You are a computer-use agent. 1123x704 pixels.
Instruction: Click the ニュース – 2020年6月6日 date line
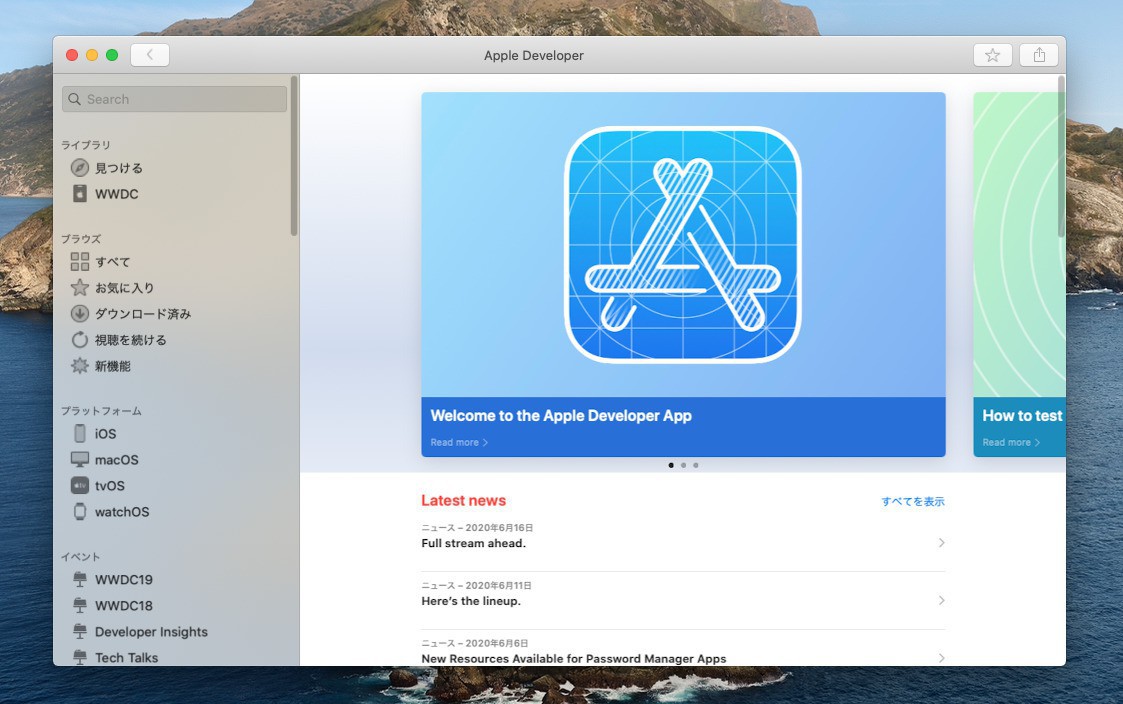(x=475, y=643)
